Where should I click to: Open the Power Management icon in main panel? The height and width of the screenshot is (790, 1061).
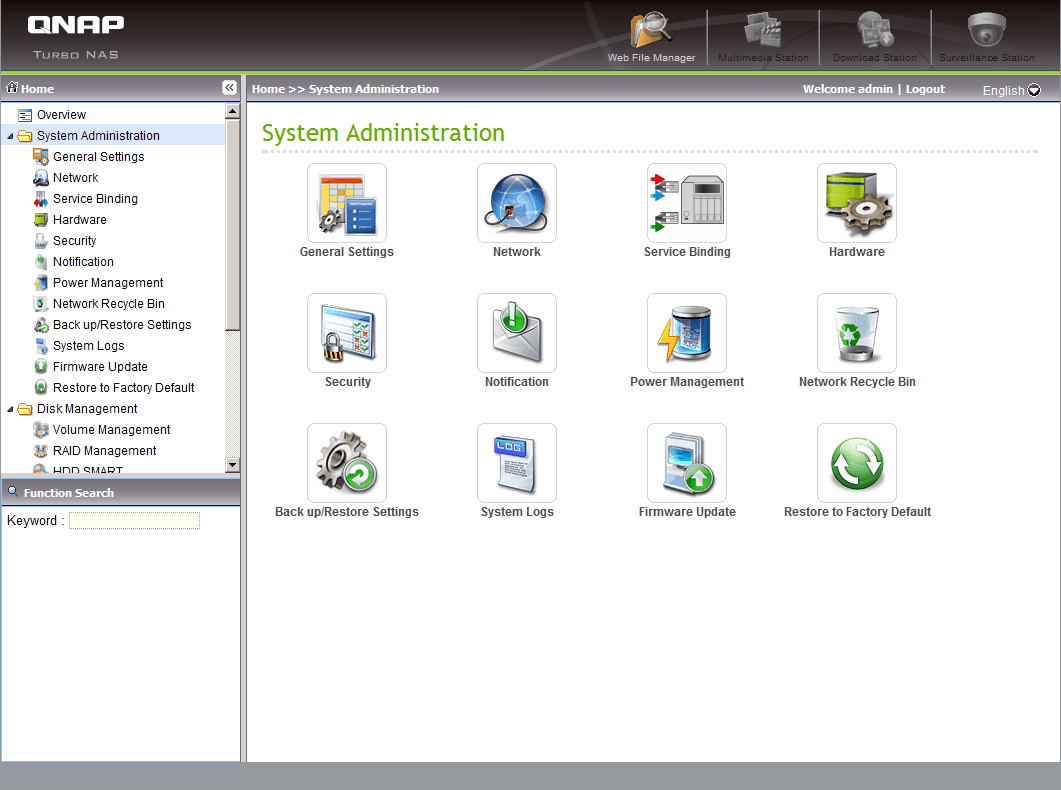pos(687,333)
